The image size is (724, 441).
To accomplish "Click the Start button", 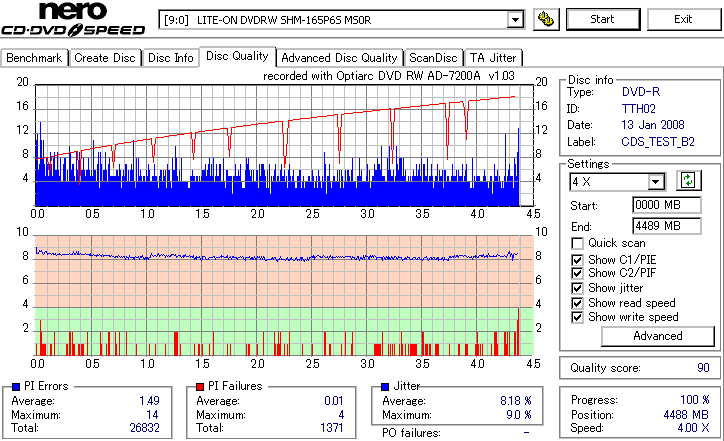I will tap(603, 19).
